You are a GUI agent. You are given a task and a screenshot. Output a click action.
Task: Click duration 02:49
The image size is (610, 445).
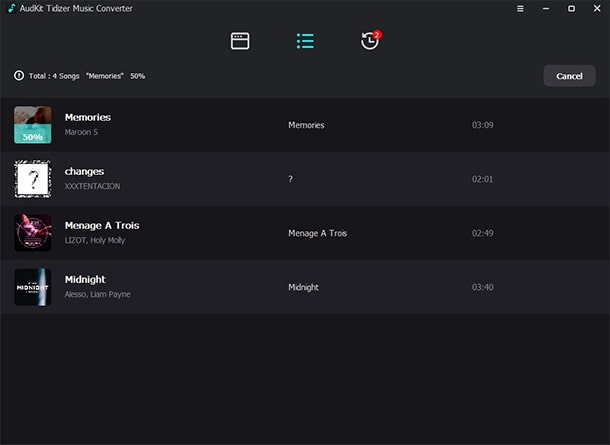click(x=482, y=233)
